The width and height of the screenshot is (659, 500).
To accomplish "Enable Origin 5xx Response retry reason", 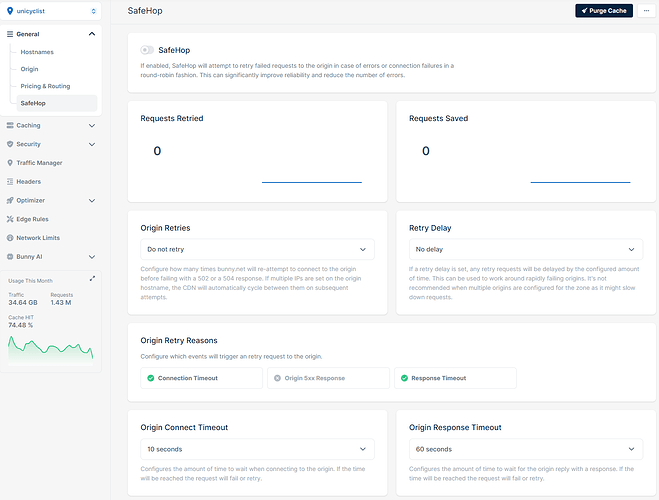I will pyautogui.click(x=328, y=378).
